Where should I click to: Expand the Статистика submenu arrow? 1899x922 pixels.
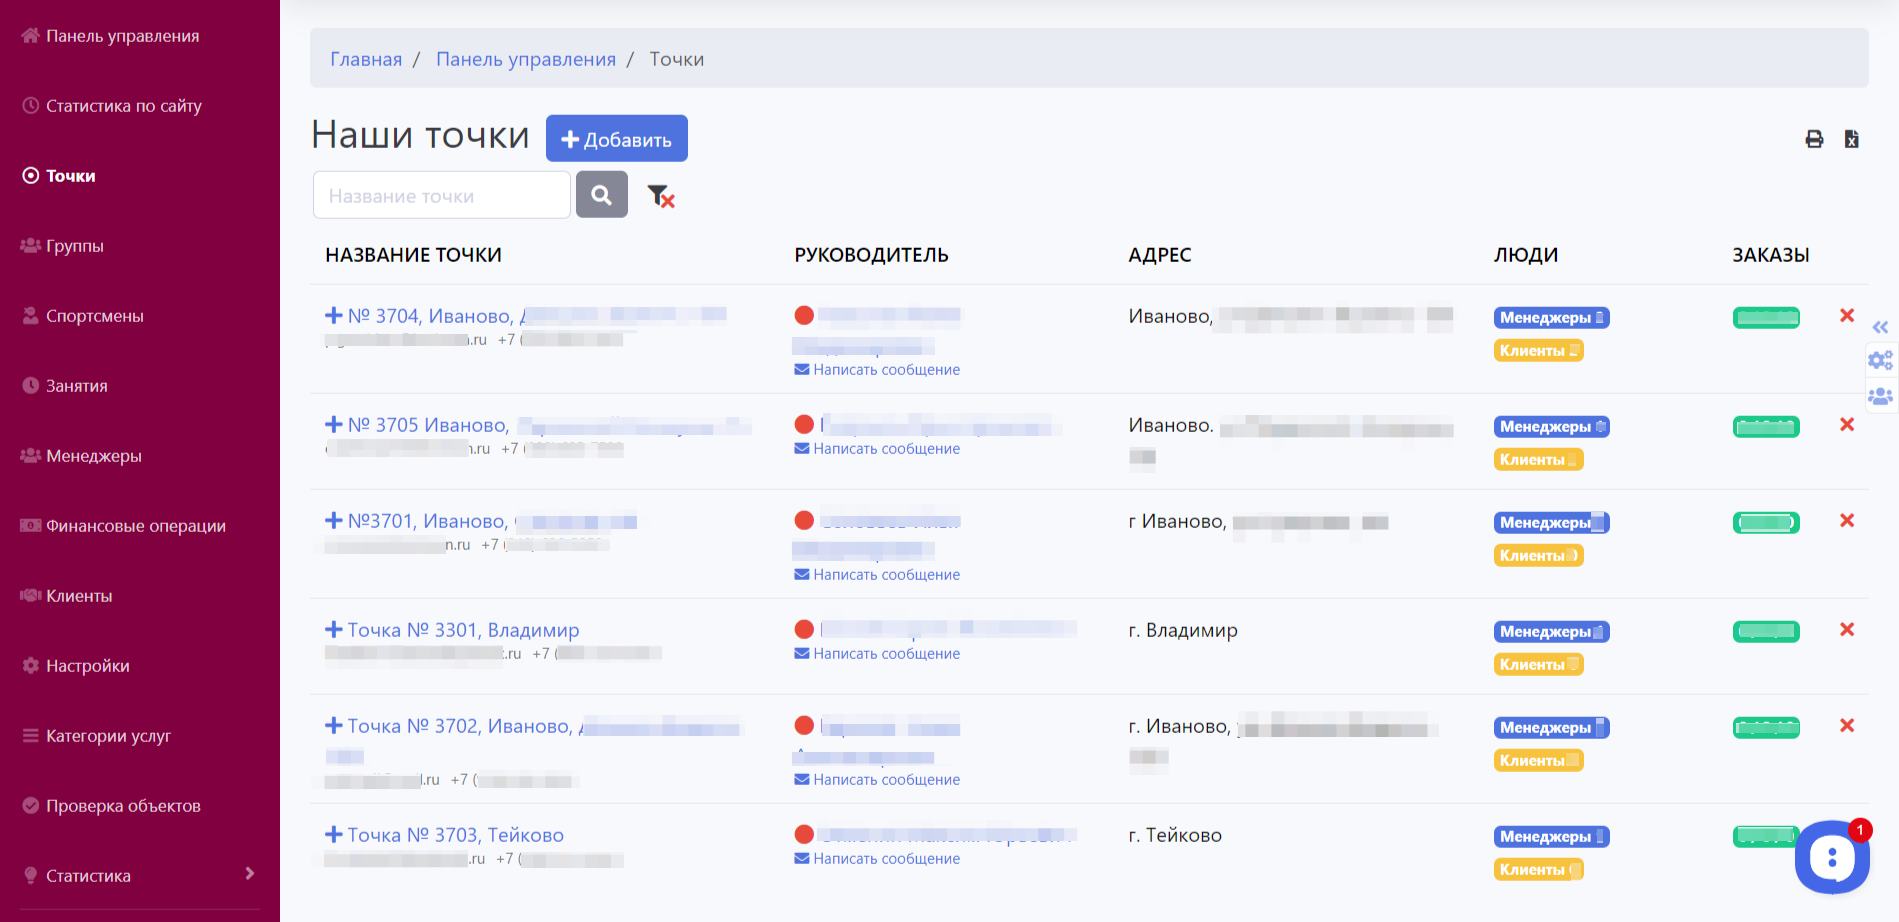[x=249, y=874]
